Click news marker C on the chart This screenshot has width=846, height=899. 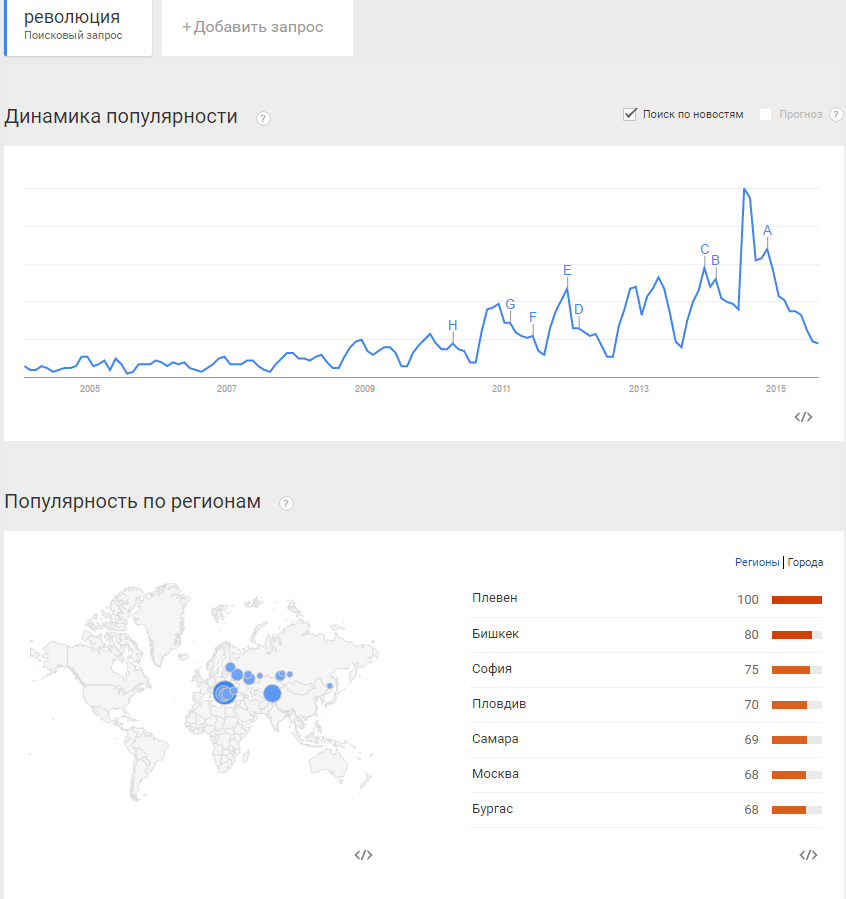click(704, 250)
